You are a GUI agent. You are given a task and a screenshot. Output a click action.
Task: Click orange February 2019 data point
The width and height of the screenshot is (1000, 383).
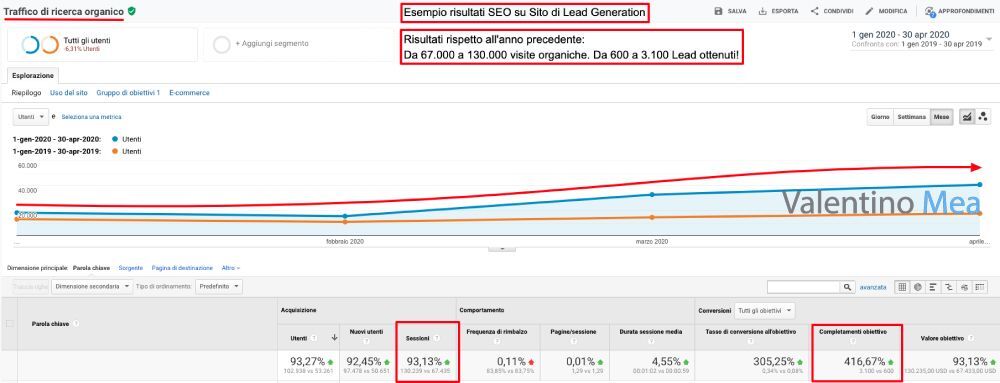(345, 222)
